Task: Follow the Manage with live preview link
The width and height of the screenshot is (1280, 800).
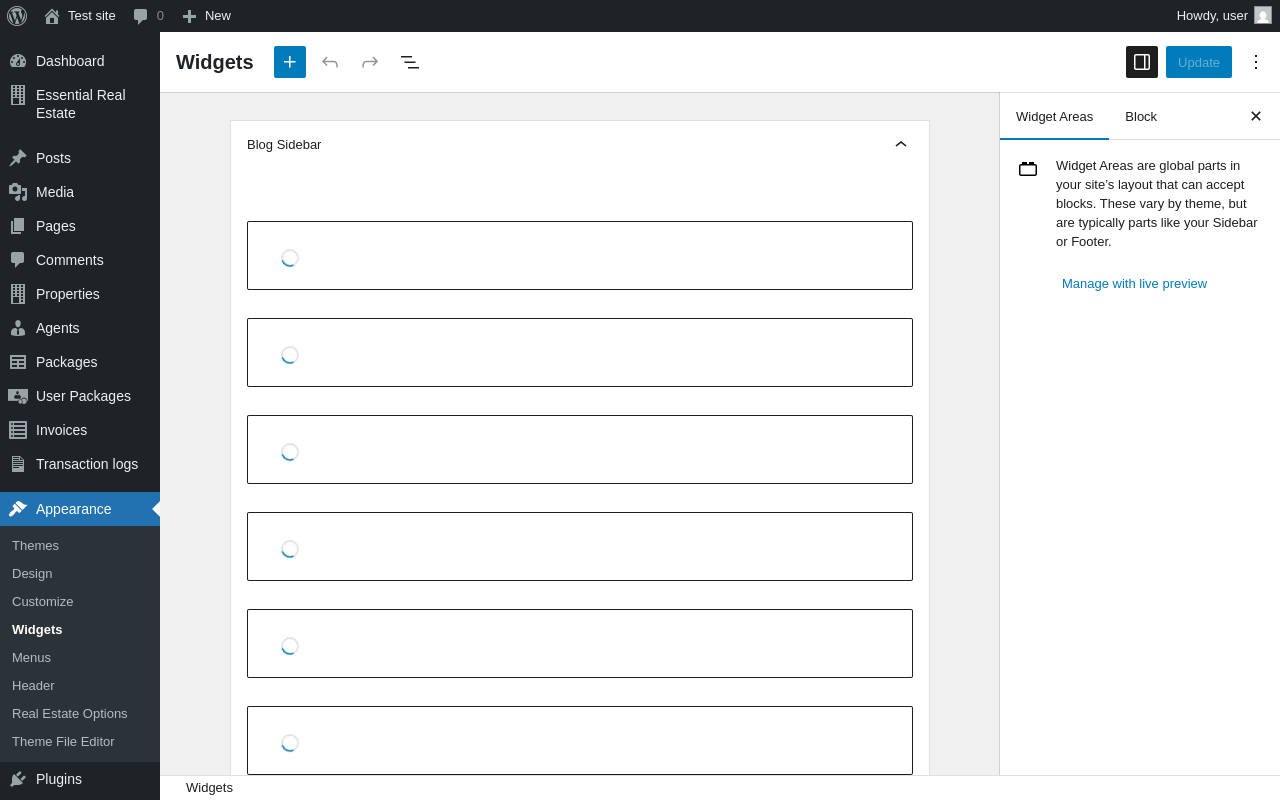Action: pos(1134,284)
